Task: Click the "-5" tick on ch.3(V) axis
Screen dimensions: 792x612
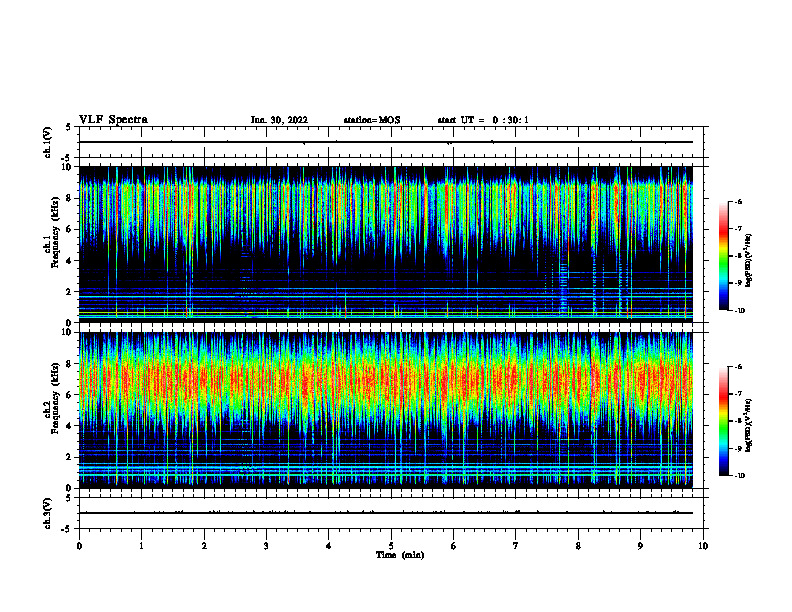Action: click(67, 529)
